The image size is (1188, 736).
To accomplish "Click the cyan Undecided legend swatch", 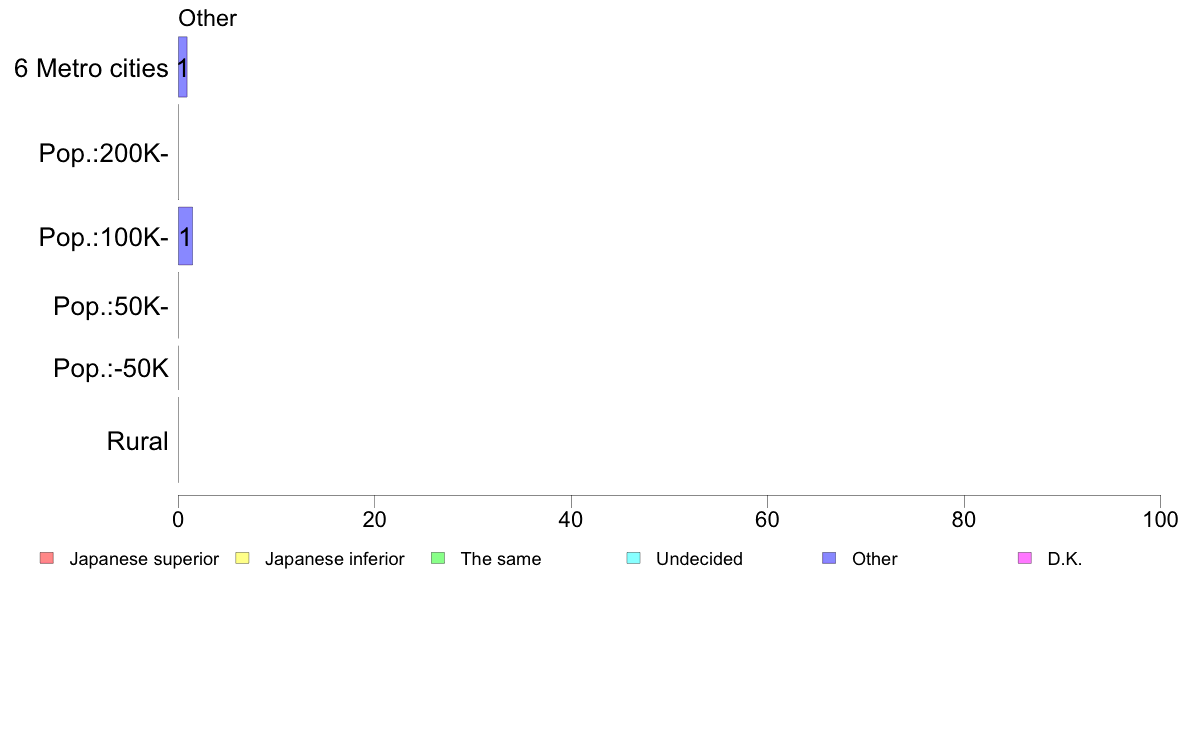I will coord(633,558).
